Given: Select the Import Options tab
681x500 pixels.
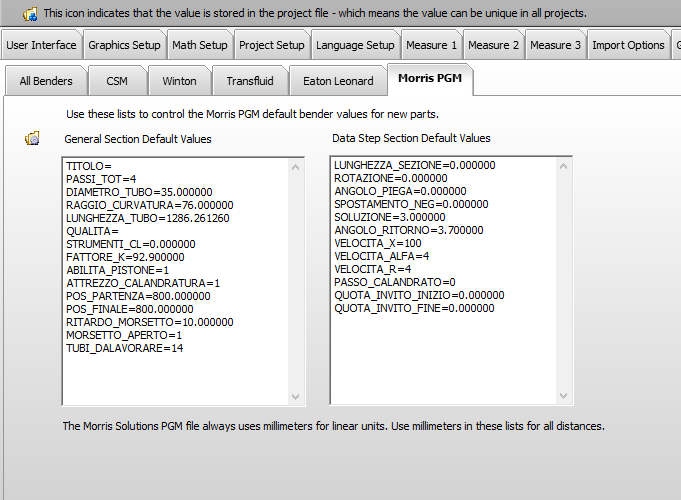Looking at the screenshot, I should point(628,45).
